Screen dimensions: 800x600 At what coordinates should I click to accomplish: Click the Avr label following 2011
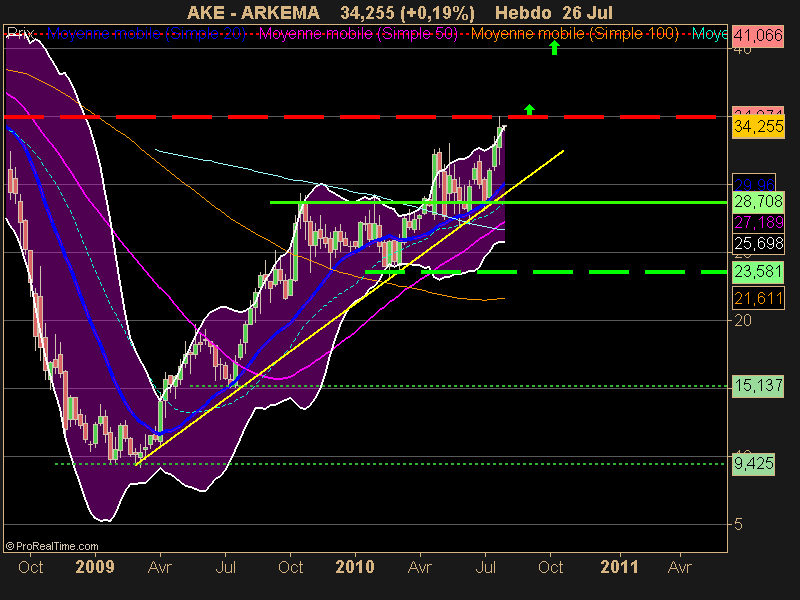pyautogui.click(x=680, y=567)
